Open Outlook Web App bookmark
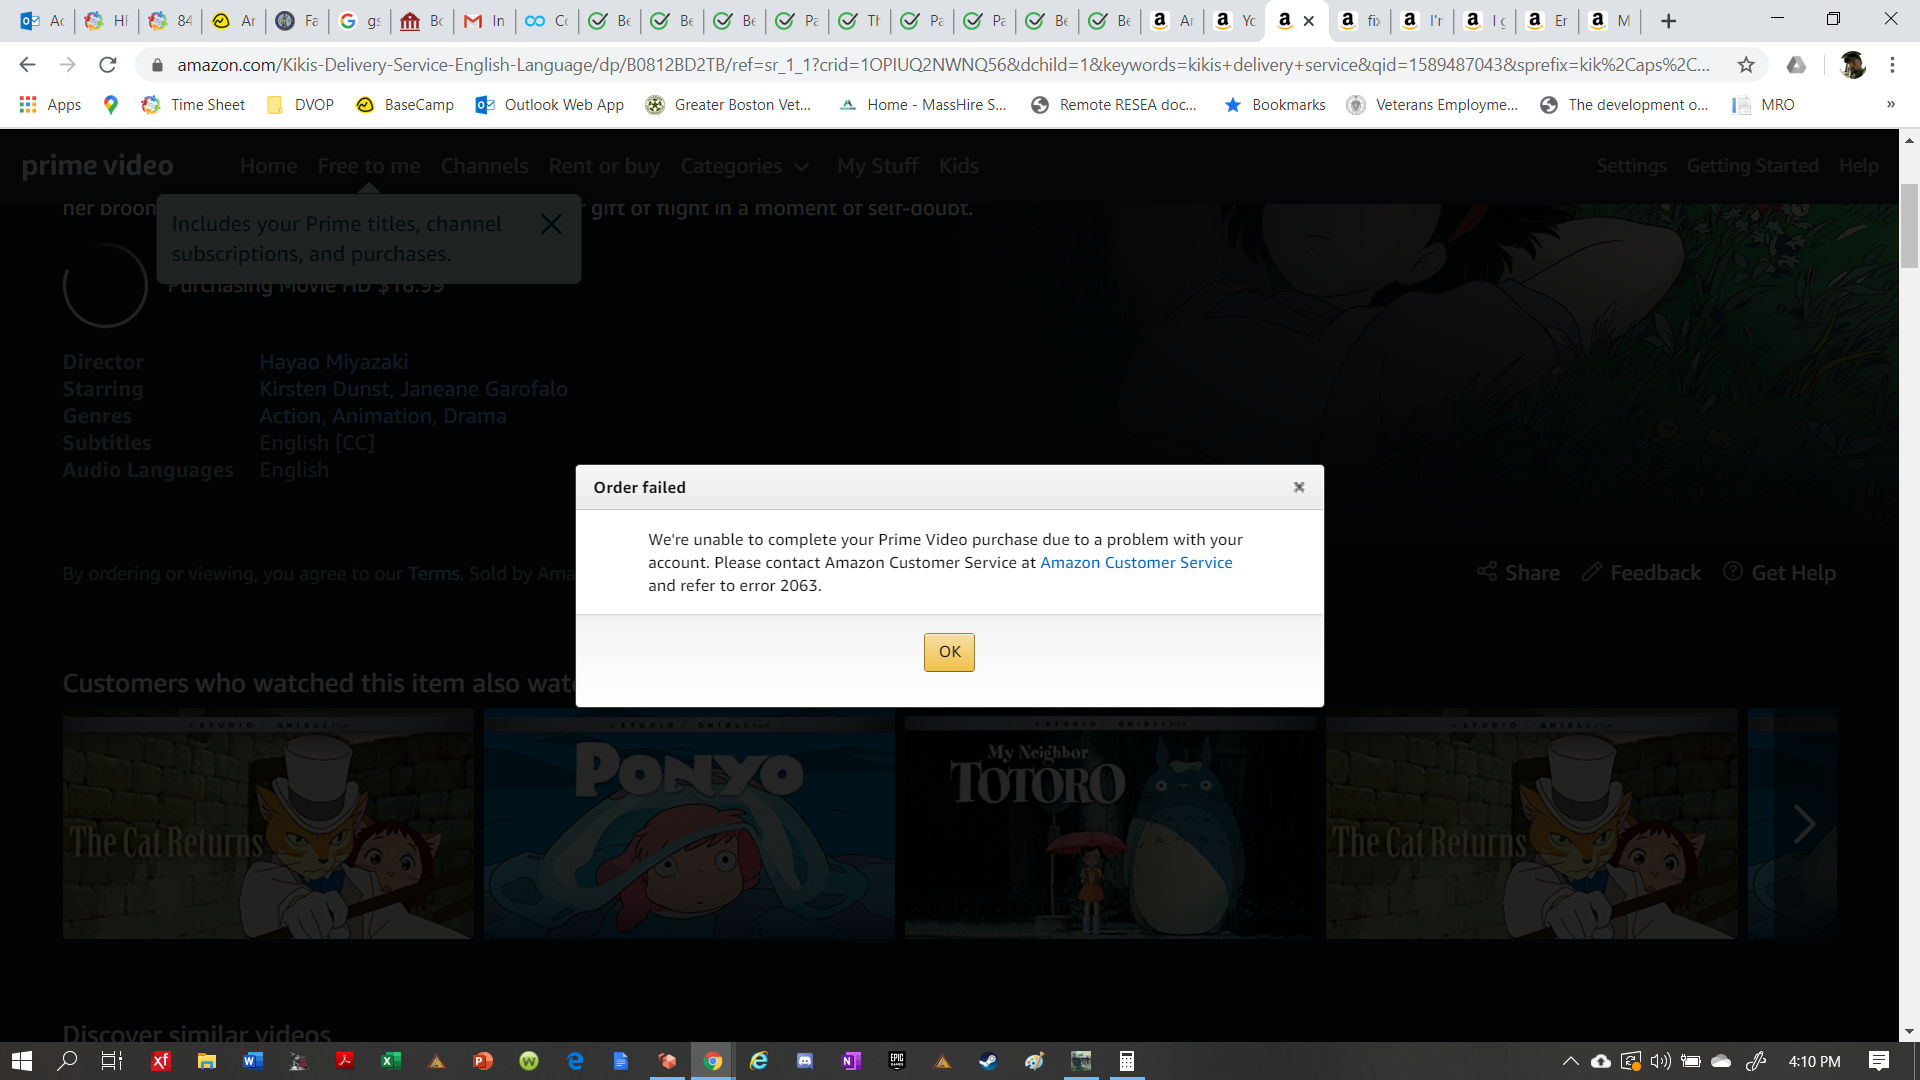 coord(550,105)
